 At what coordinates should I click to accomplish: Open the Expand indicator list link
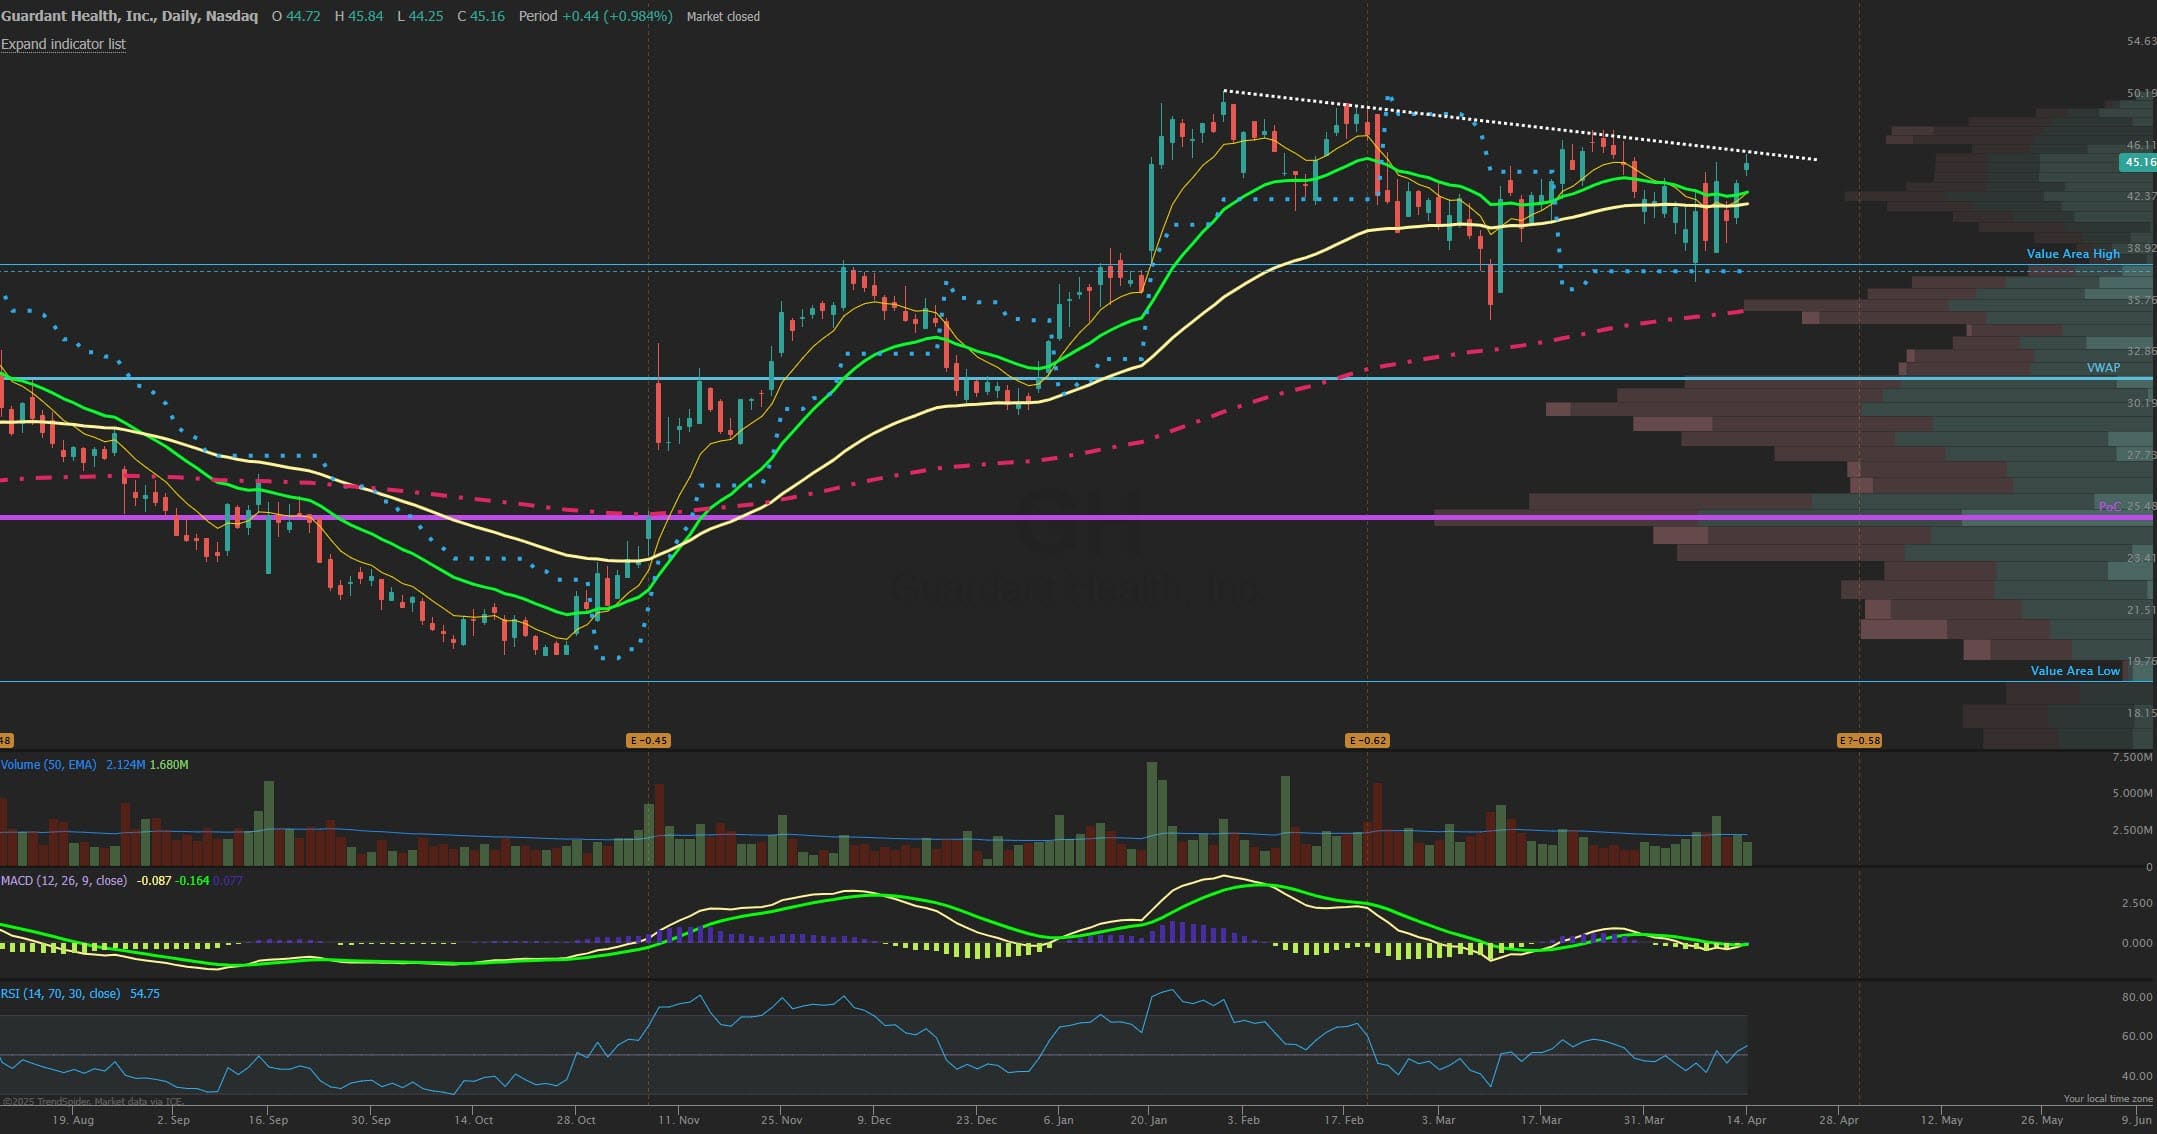63,44
